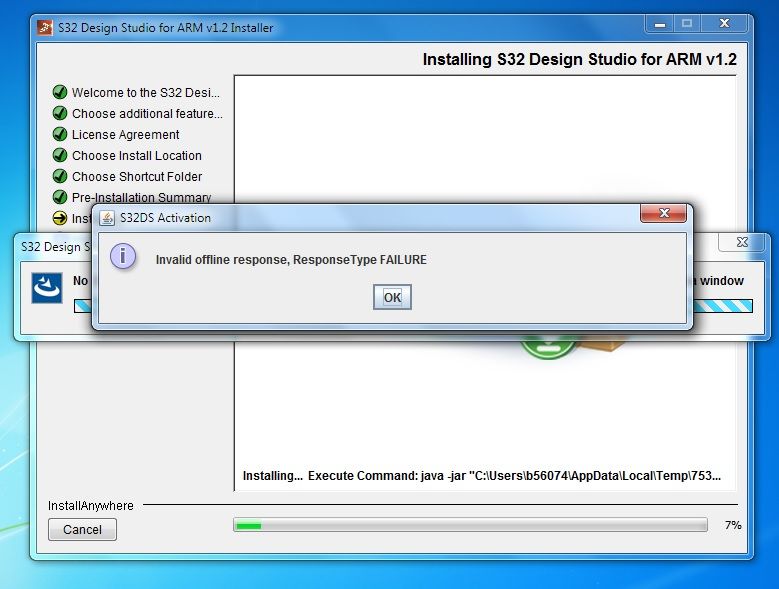779x589 pixels.
Task: Click 'S32 Design Studio for ARM v1.2 Installer' title
Action: pos(165,28)
